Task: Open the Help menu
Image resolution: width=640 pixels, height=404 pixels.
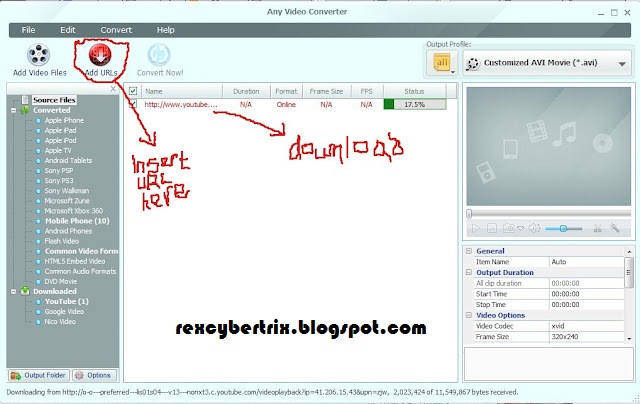Action: [165, 30]
